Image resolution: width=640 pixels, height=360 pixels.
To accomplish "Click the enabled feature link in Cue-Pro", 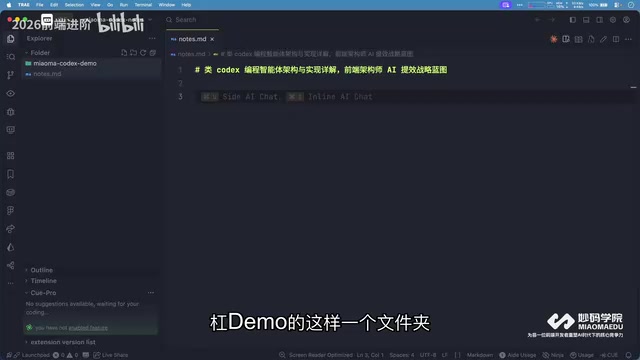I will (88, 328).
